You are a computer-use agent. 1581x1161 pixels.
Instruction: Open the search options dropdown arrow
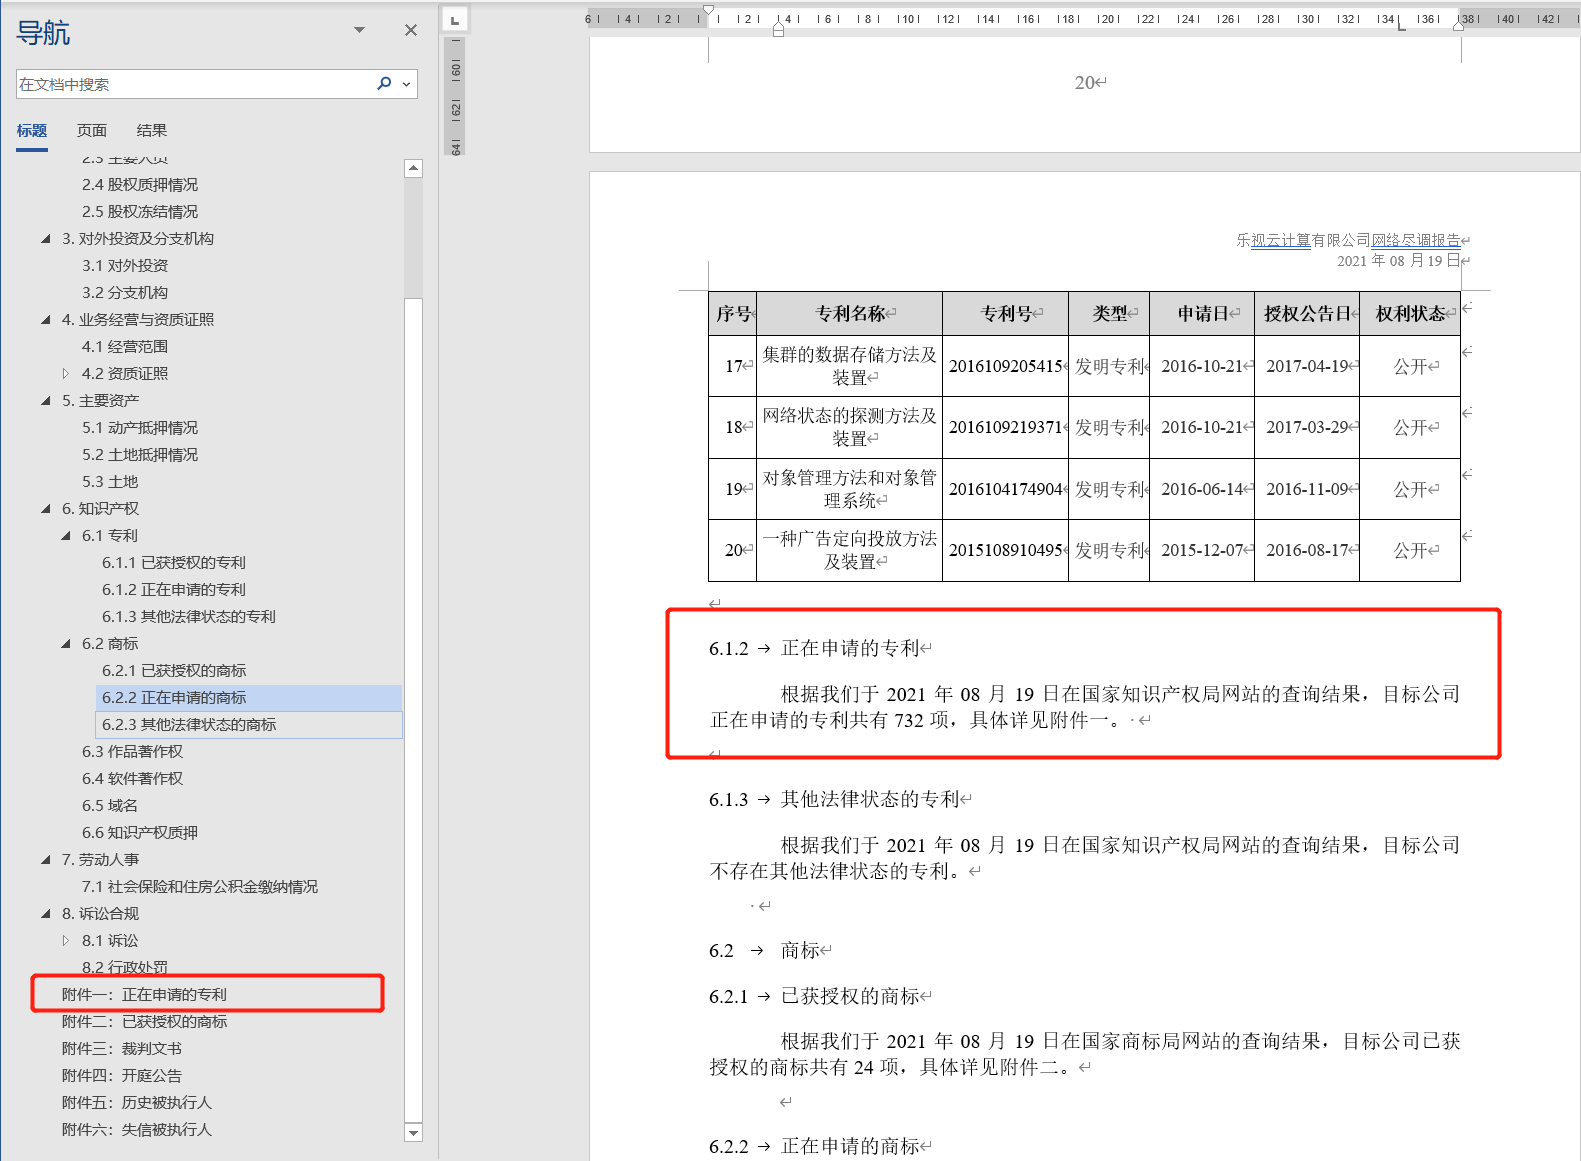click(406, 84)
